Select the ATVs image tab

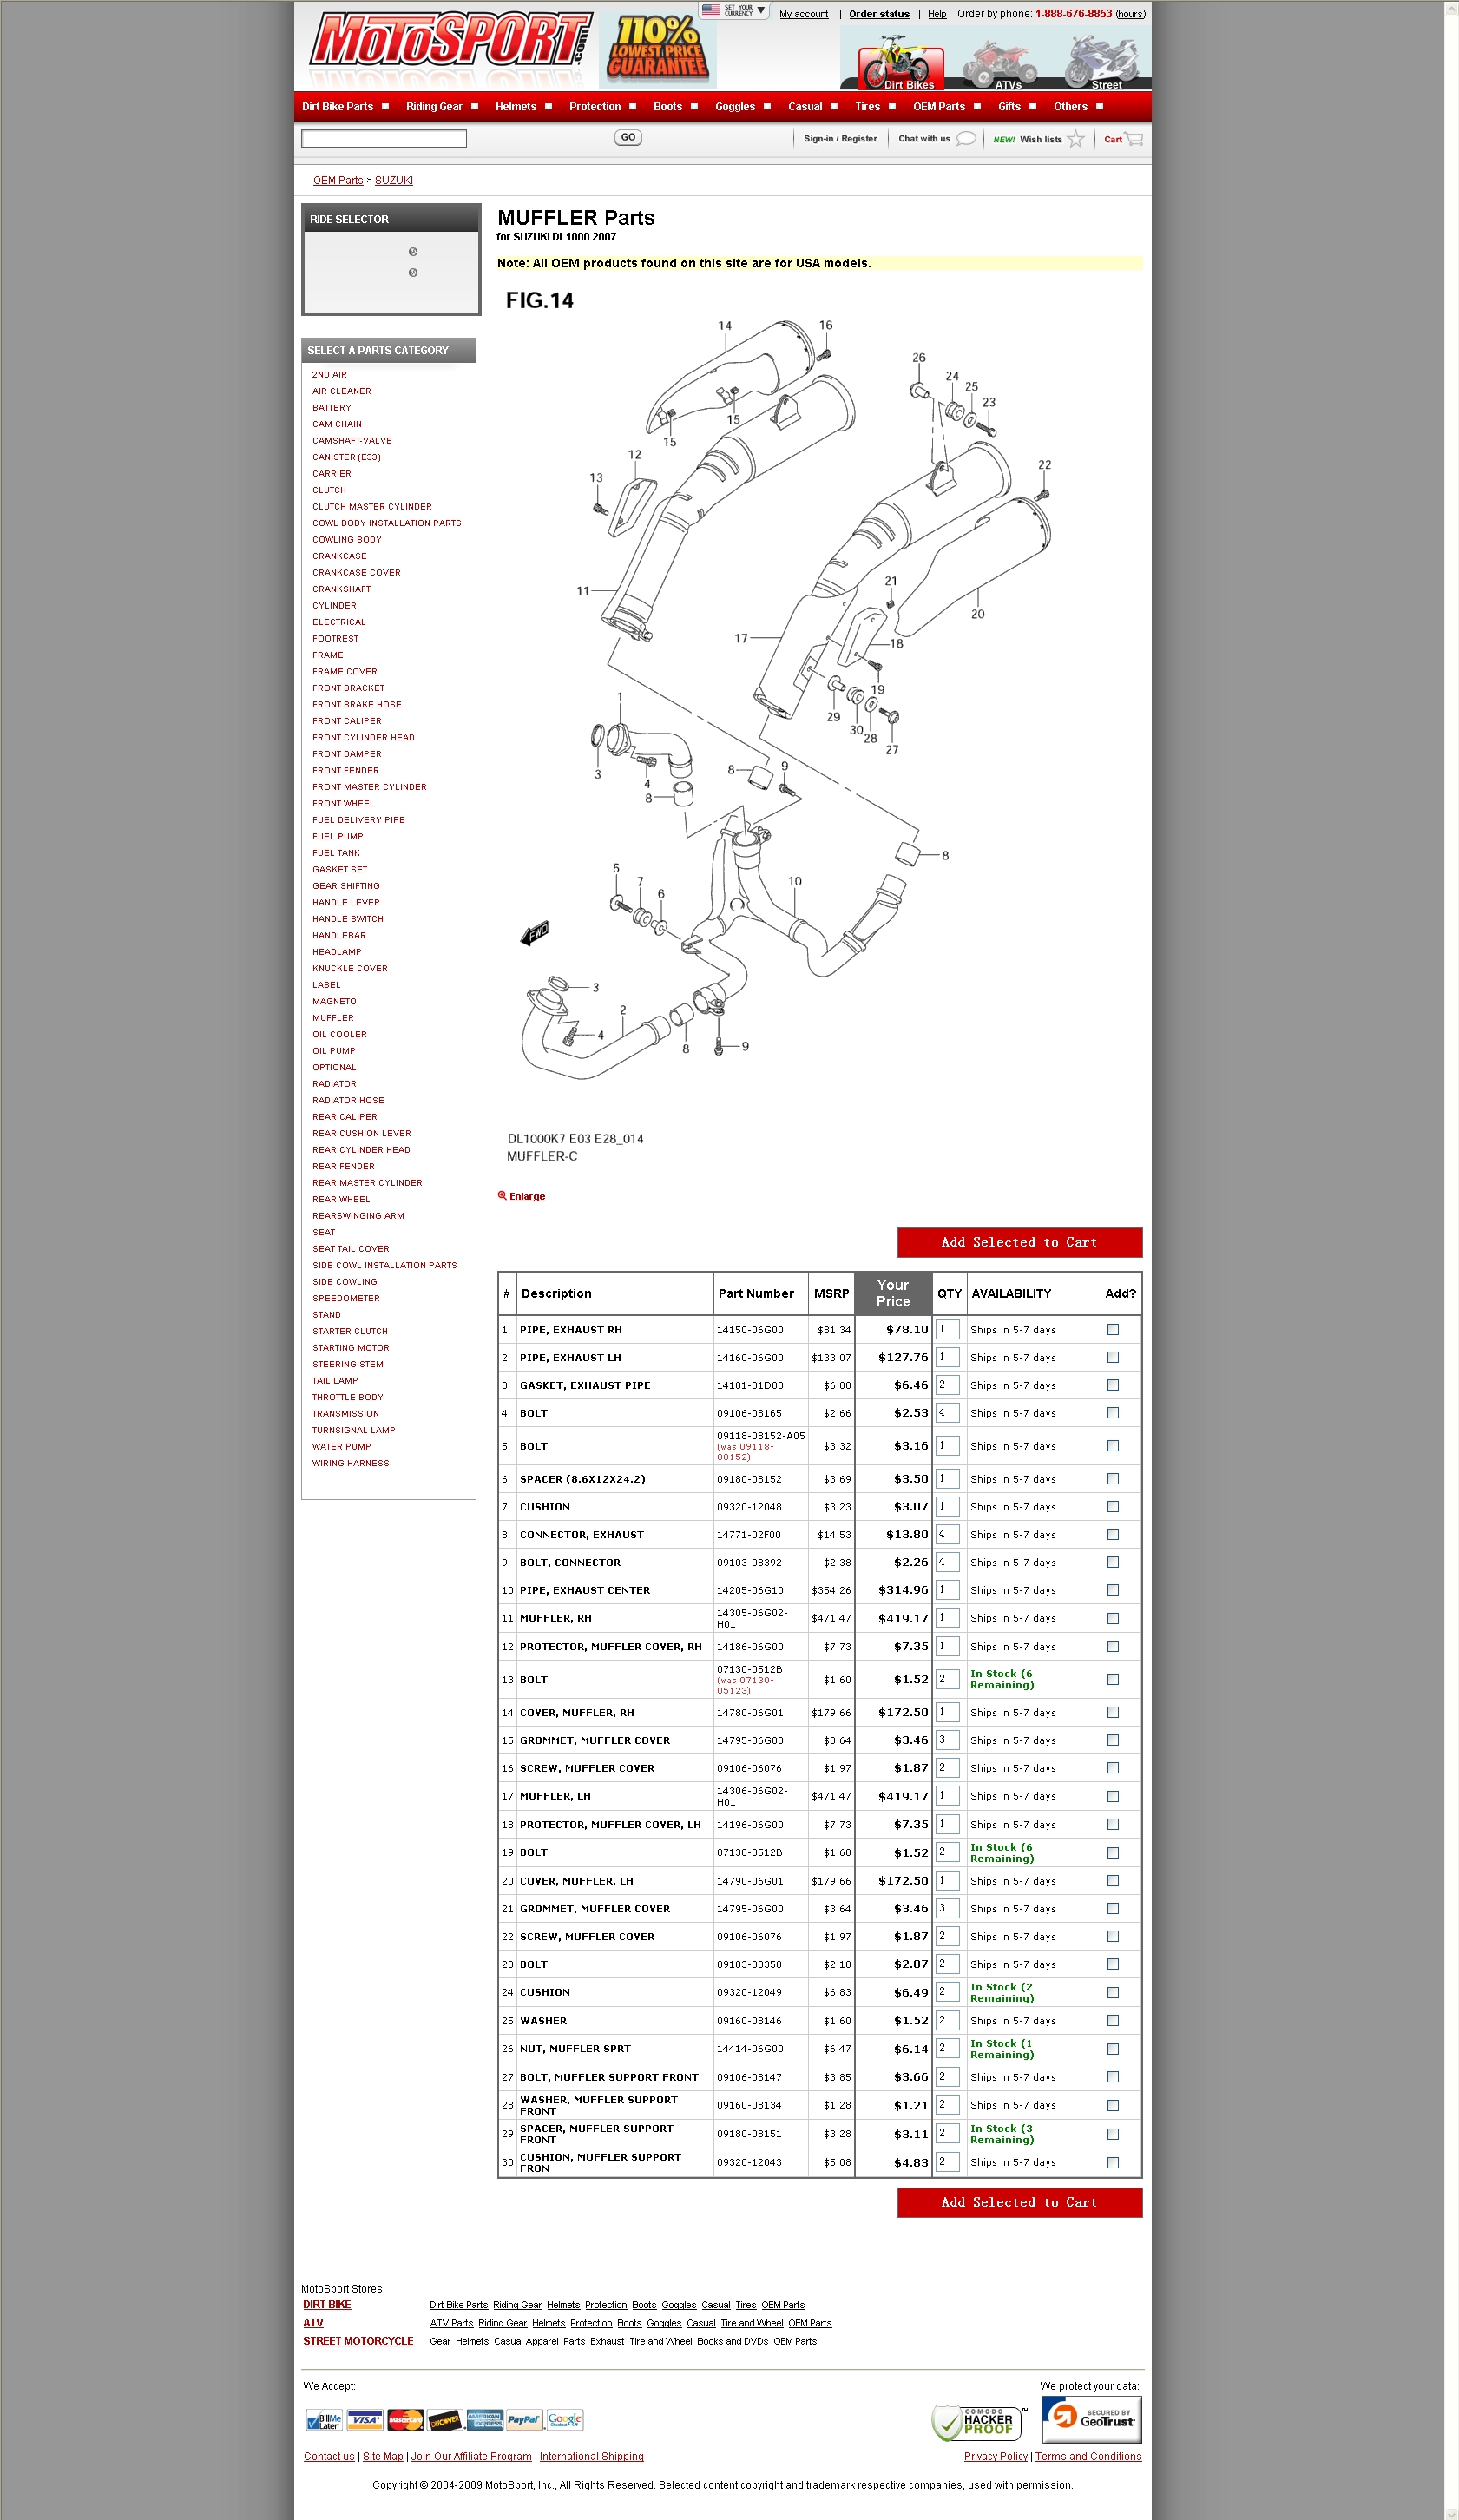click(999, 64)
